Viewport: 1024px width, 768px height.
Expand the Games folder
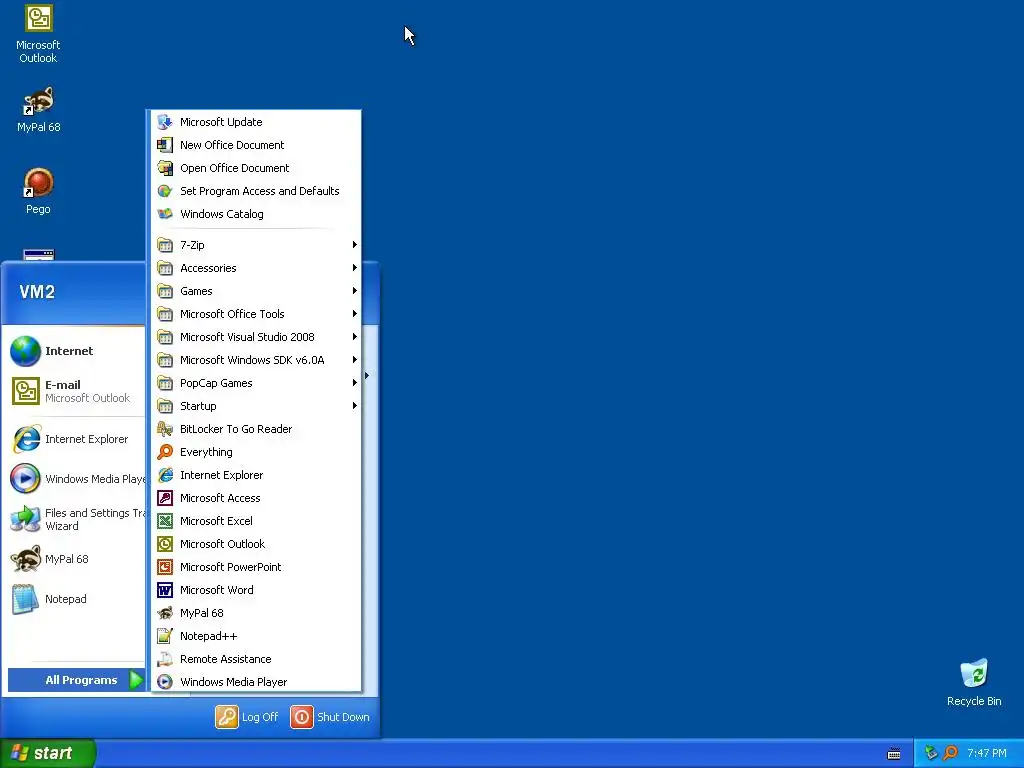(255, 291)
